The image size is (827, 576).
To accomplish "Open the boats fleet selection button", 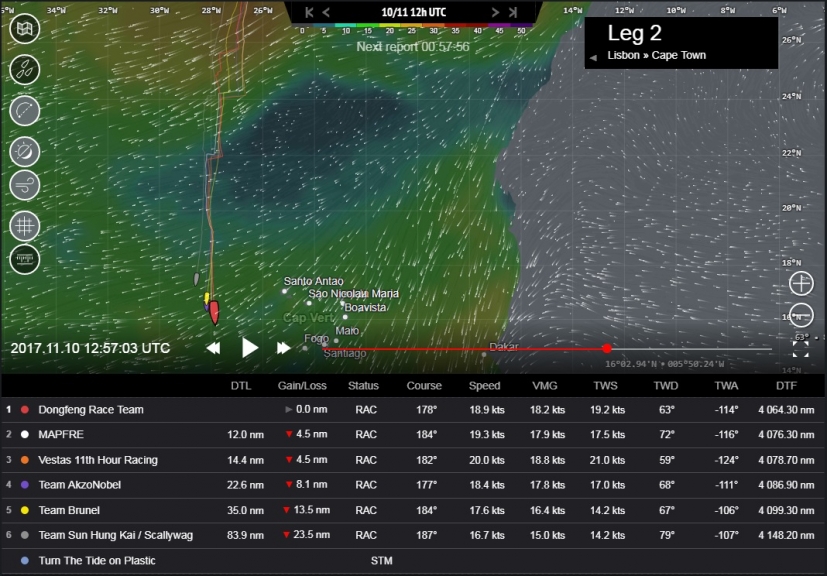I will 25,70.
